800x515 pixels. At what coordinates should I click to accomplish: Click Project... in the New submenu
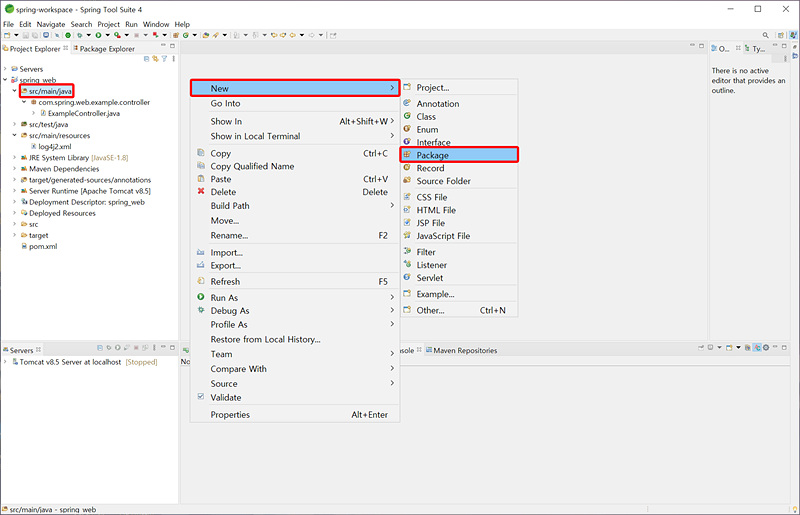click(459, 88)
